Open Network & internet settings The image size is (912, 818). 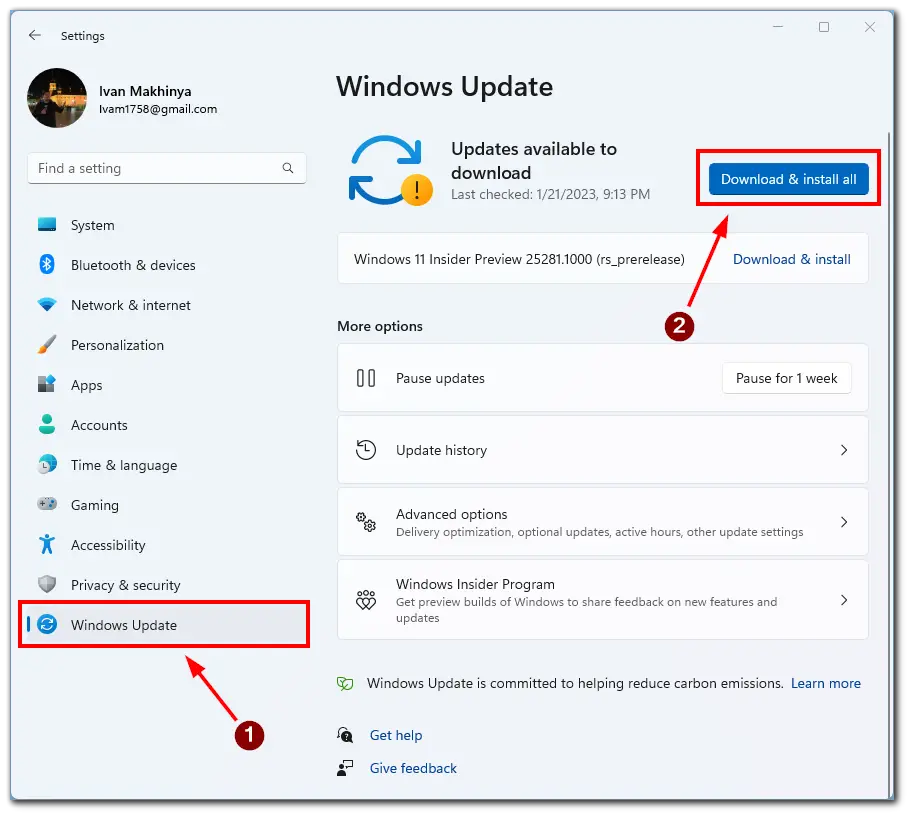pos(166,305)
